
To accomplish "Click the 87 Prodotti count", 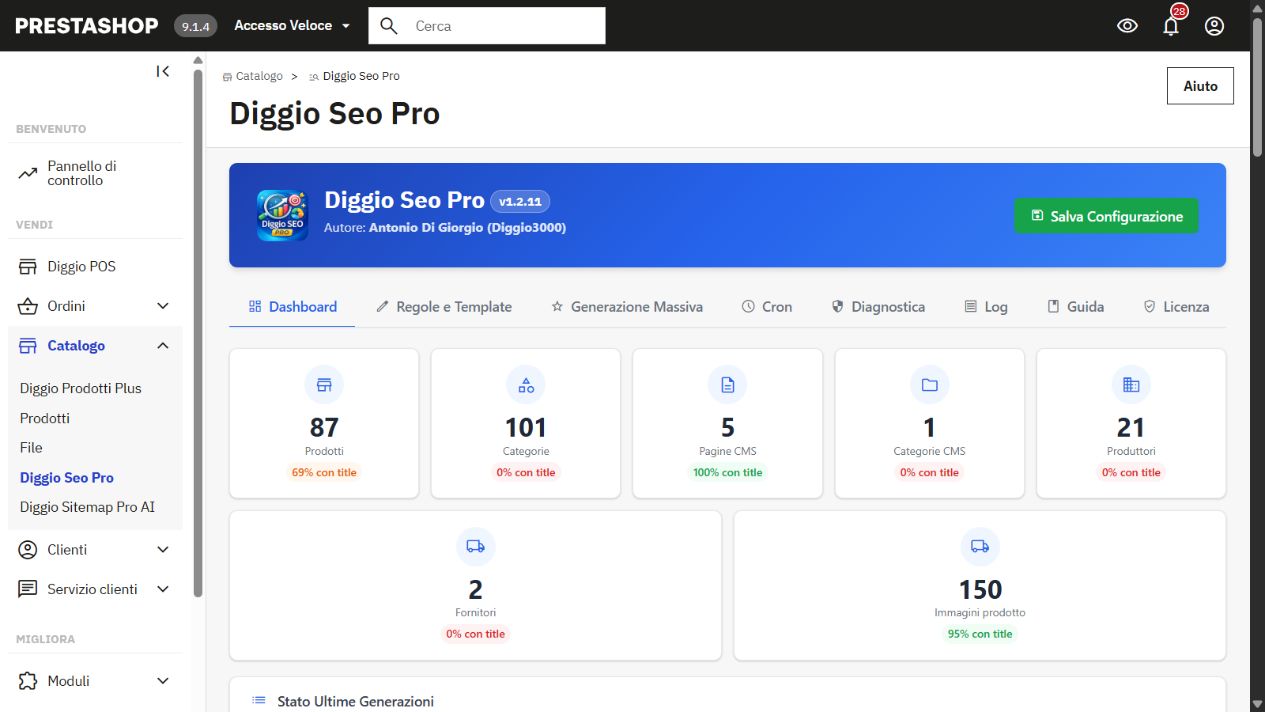I will (x=324, y=428).
